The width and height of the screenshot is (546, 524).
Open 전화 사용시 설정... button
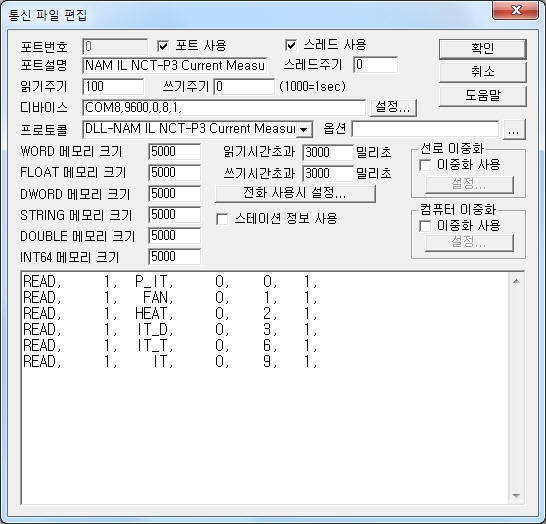point(295,193)
